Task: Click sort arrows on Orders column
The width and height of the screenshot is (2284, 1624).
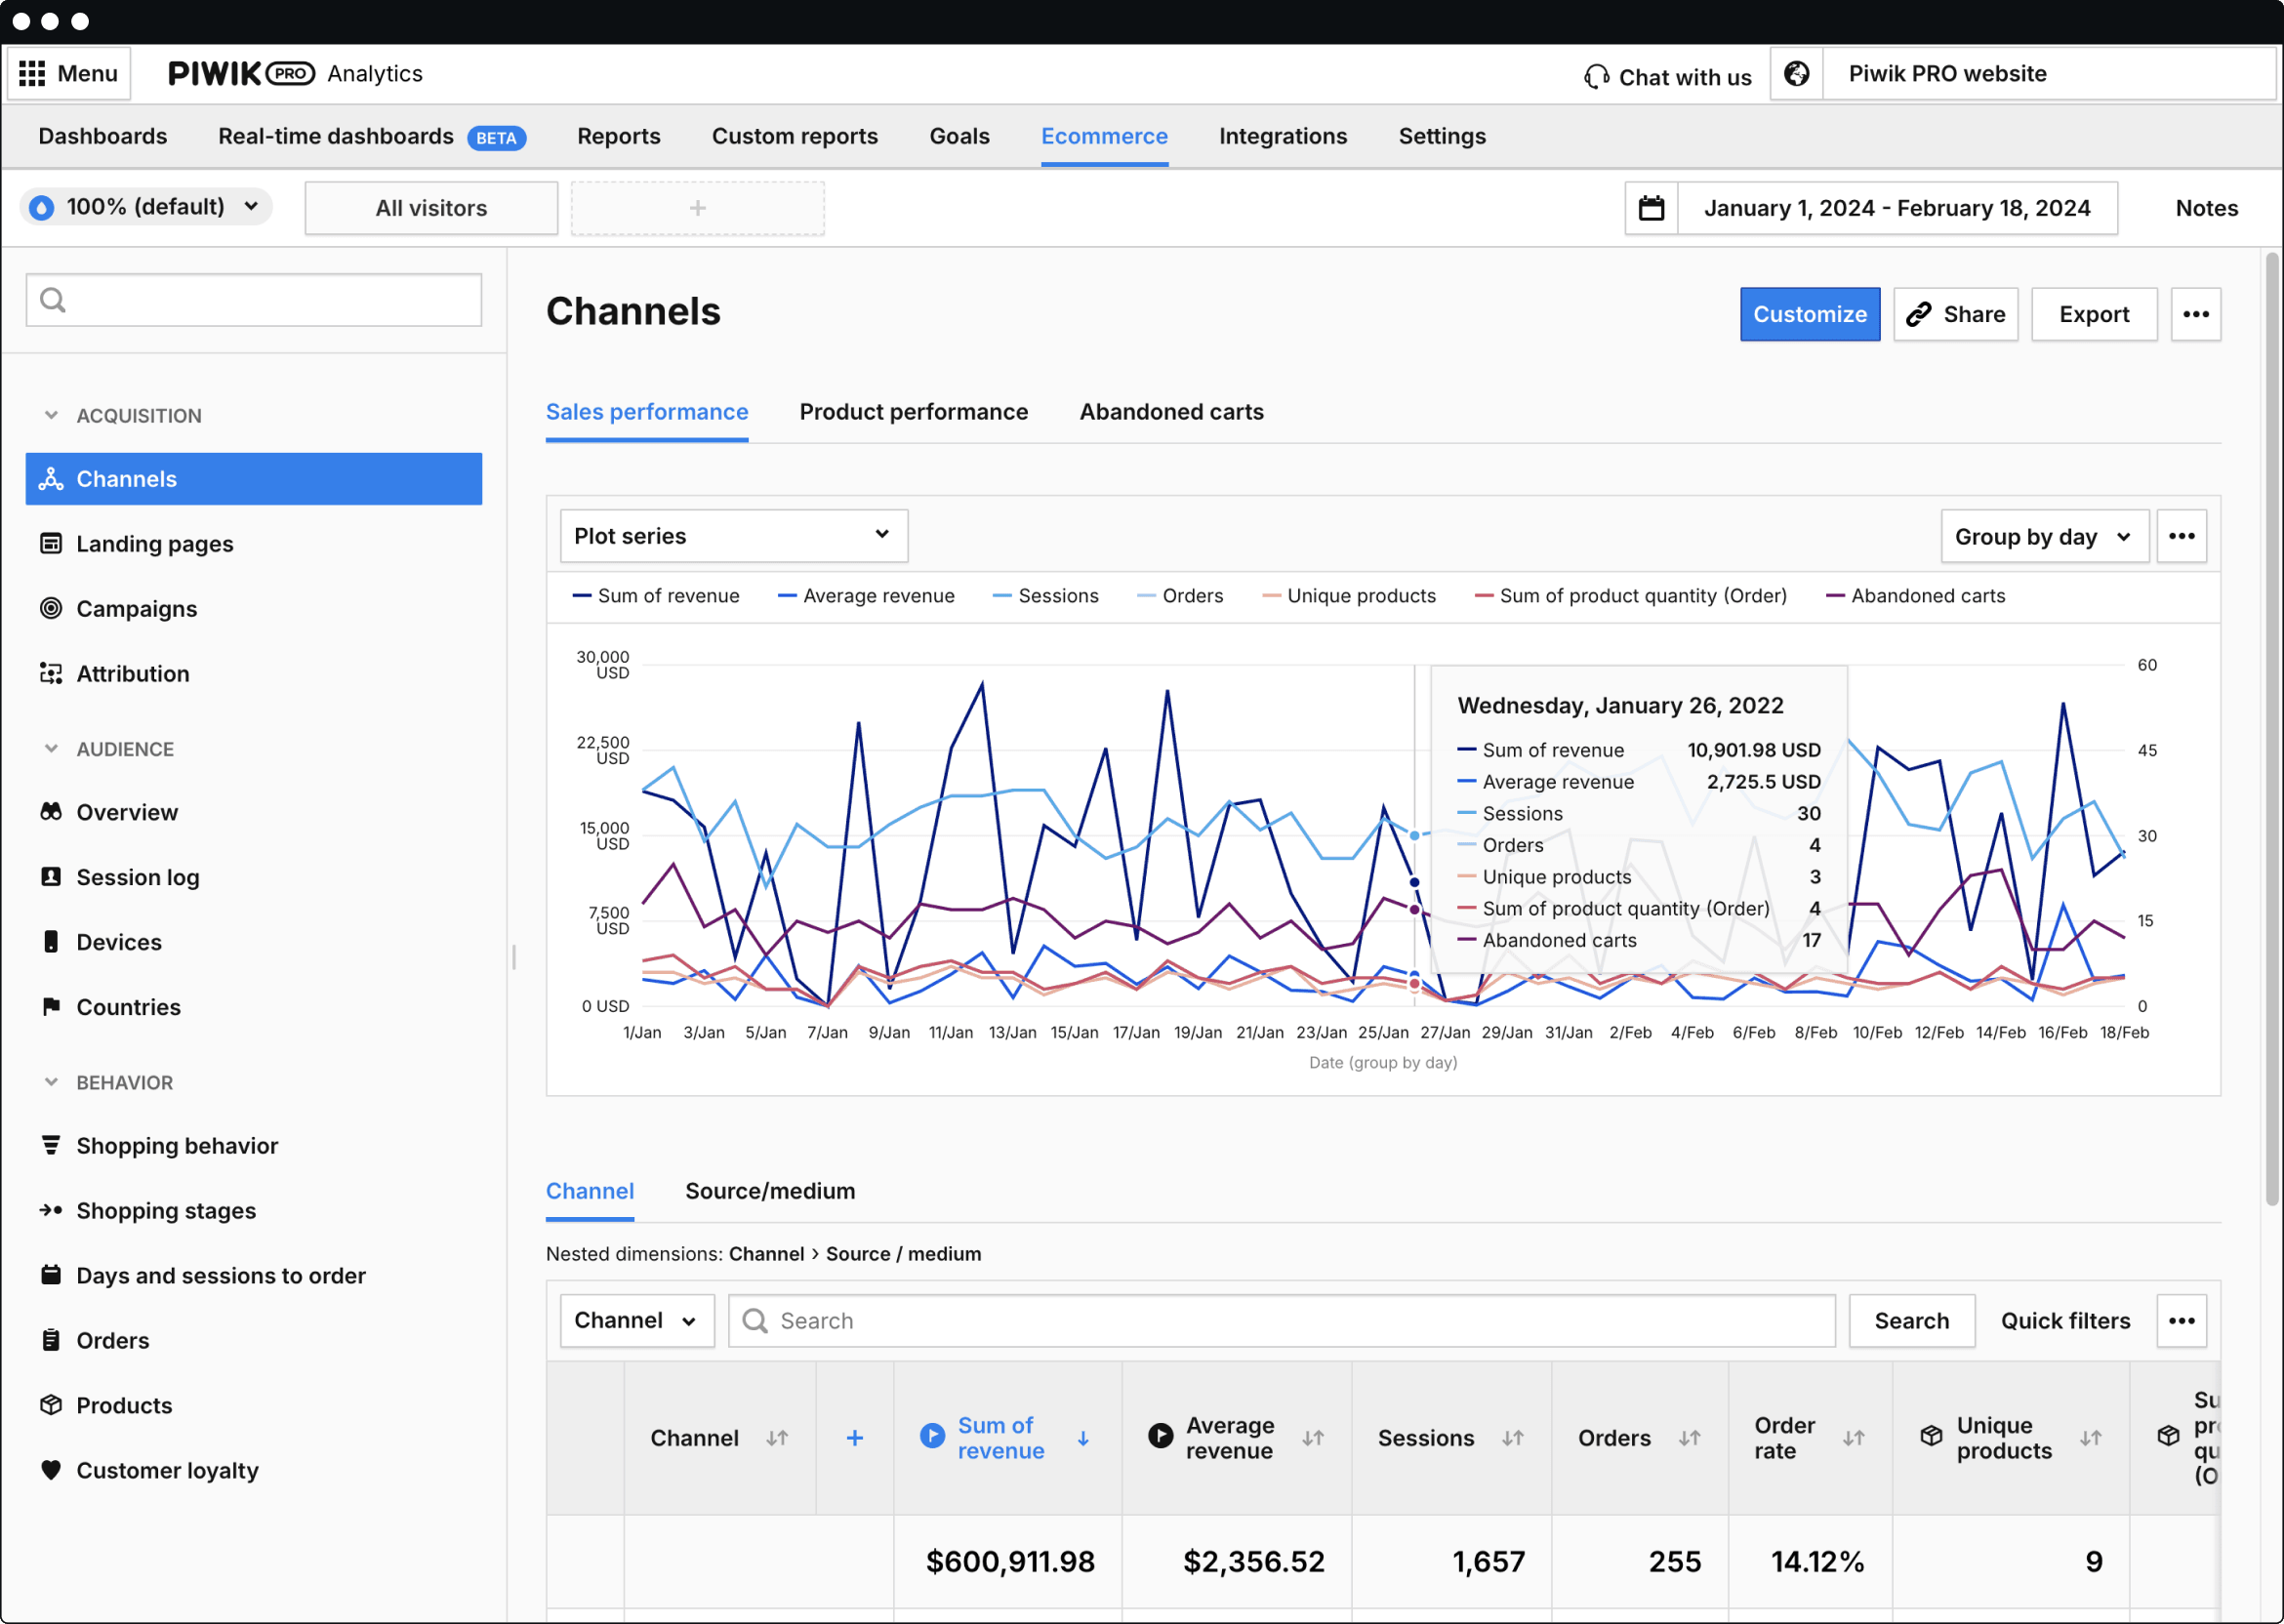Action: click(x=1689, y=1439)
